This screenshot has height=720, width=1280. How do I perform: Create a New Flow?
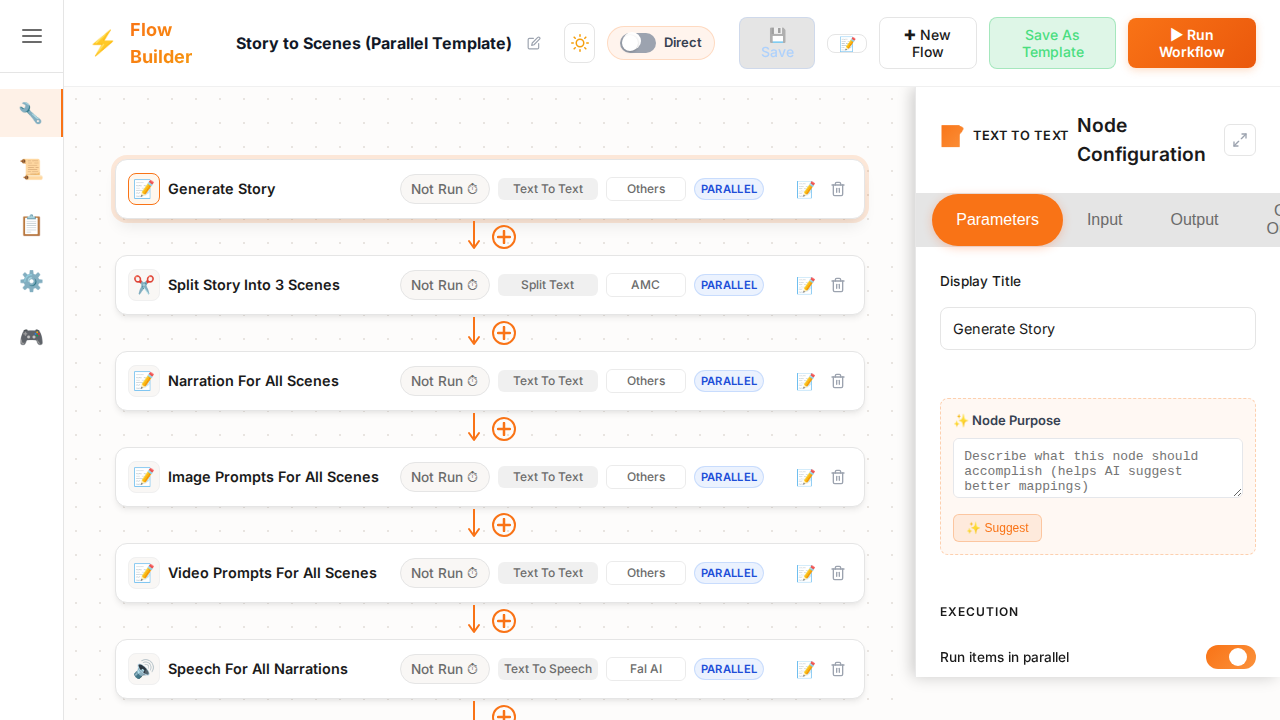[927, 43]
